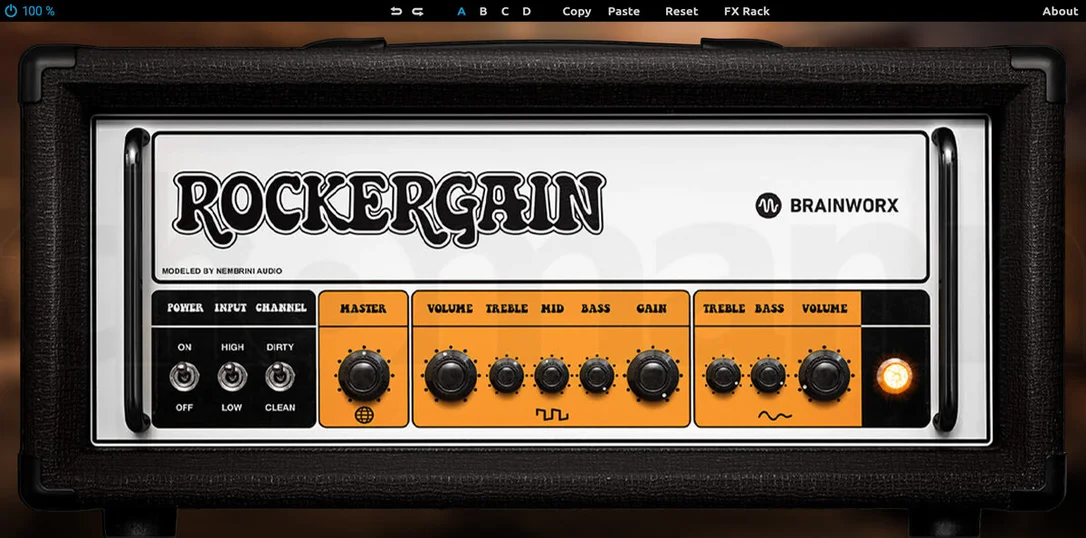Click the Copy button
1086x538 pixels.
point(576,11)
